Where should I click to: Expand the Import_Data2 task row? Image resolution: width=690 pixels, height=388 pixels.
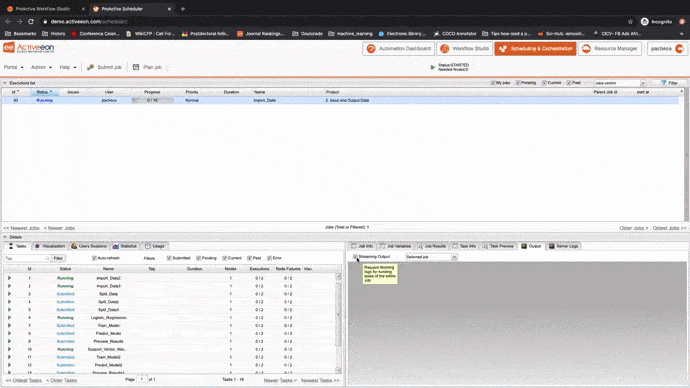coord(9,278)
